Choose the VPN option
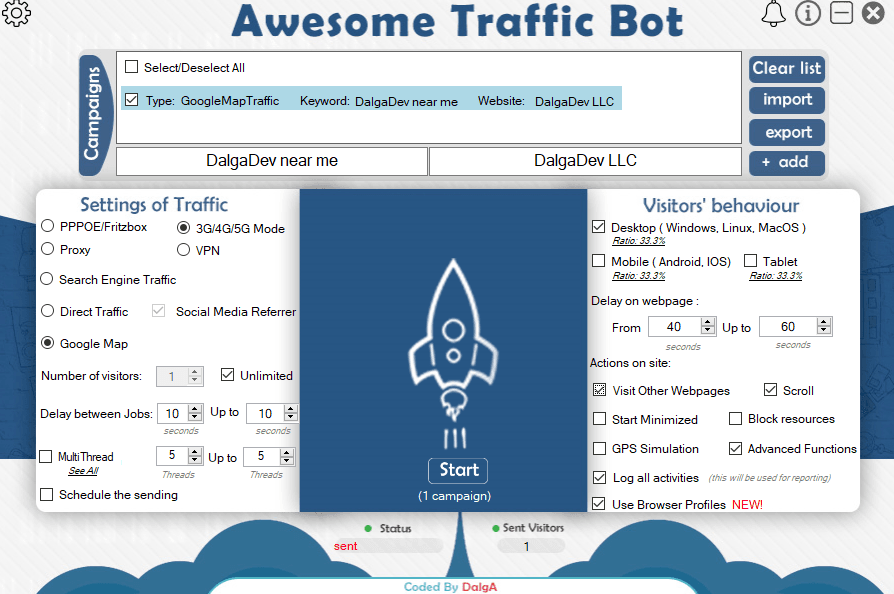 point(183,250)
